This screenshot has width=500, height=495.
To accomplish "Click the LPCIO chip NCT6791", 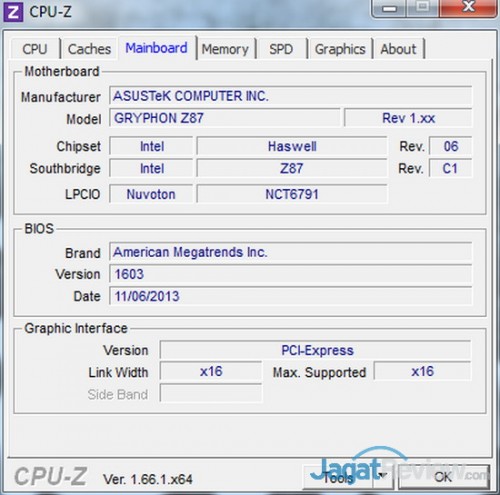I will (x=292, y=194).
